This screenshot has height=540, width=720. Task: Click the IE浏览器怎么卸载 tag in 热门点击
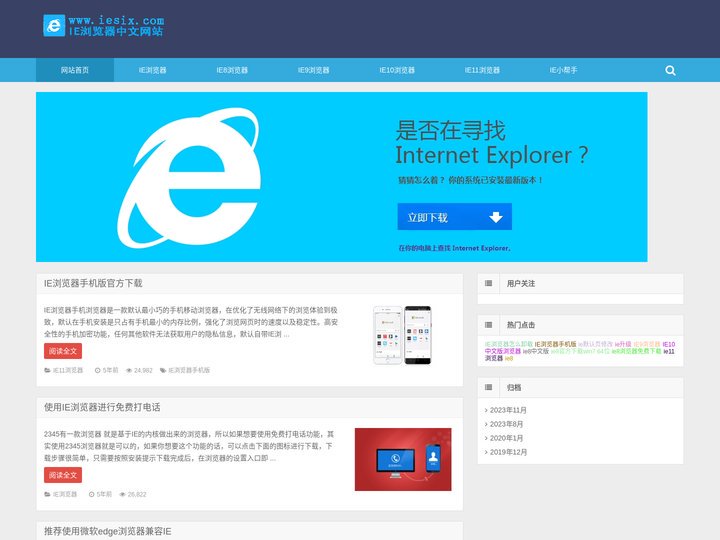[509, 344]
